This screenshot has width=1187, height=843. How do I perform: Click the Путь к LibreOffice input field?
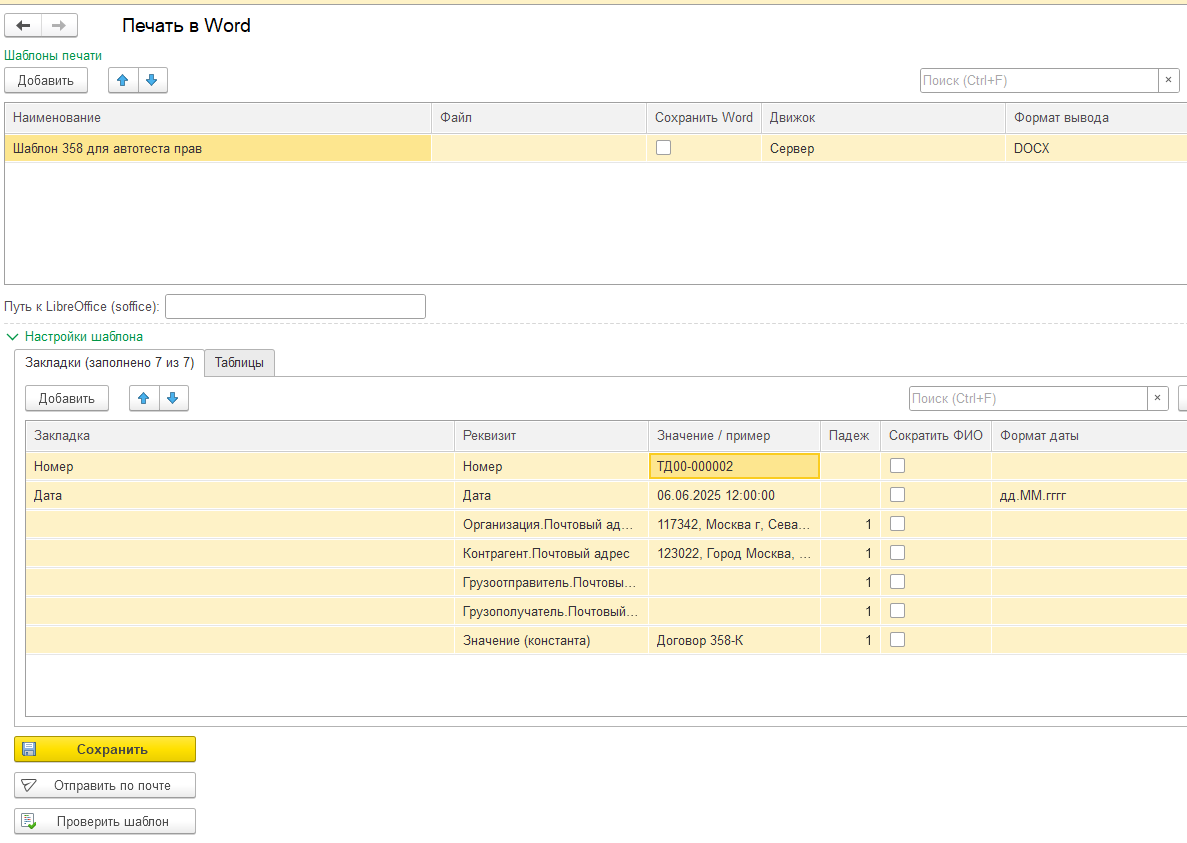295,306
